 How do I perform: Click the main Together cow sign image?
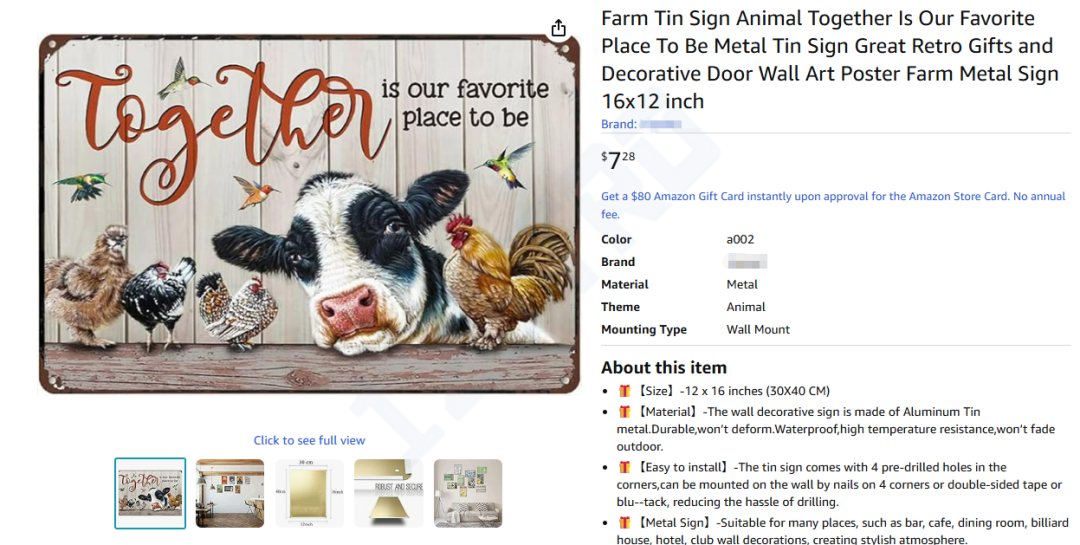pos(309,214)
